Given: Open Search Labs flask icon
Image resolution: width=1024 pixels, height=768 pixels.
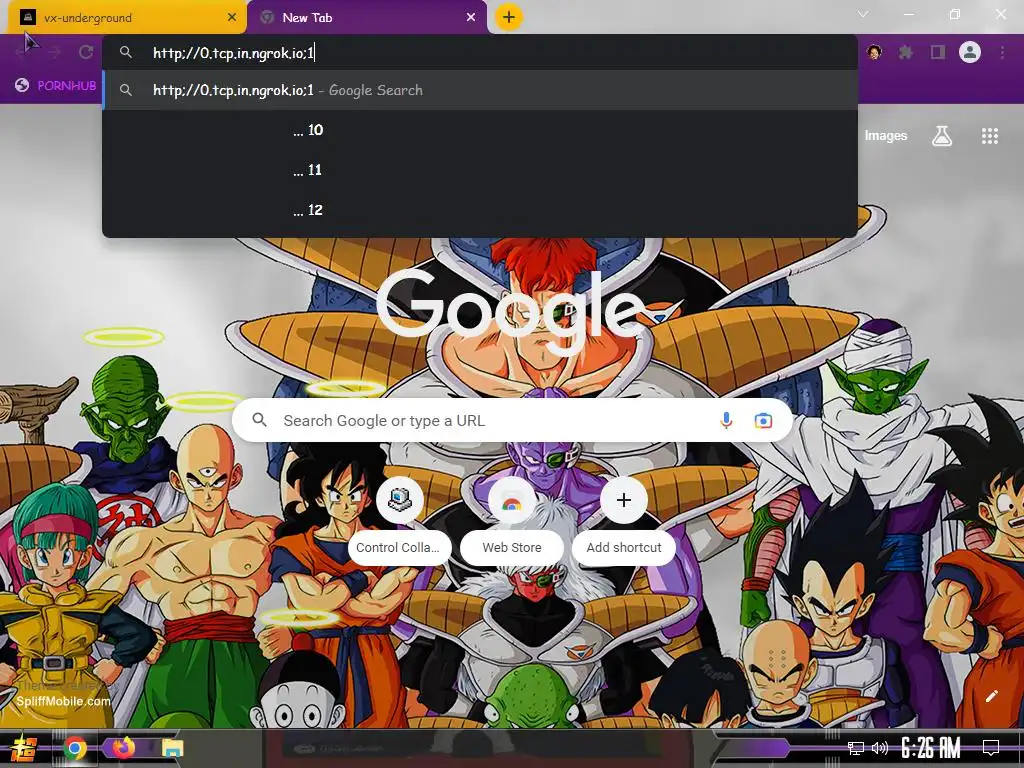Looking at the screenshot, I should [x=942, y=136].
